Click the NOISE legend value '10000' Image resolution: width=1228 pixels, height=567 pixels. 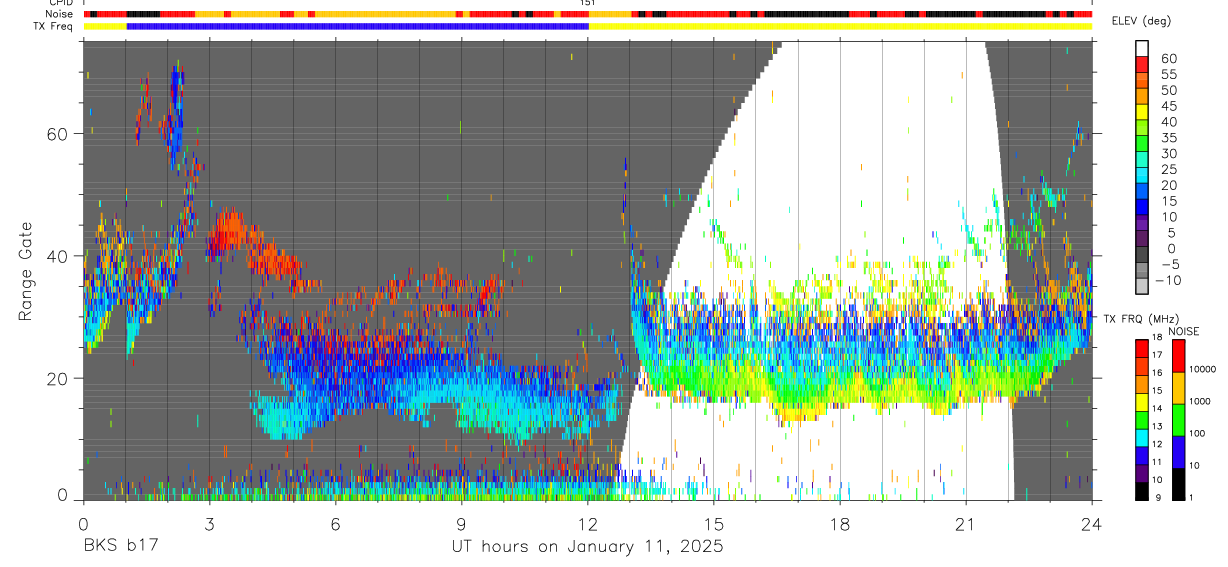1203,369
